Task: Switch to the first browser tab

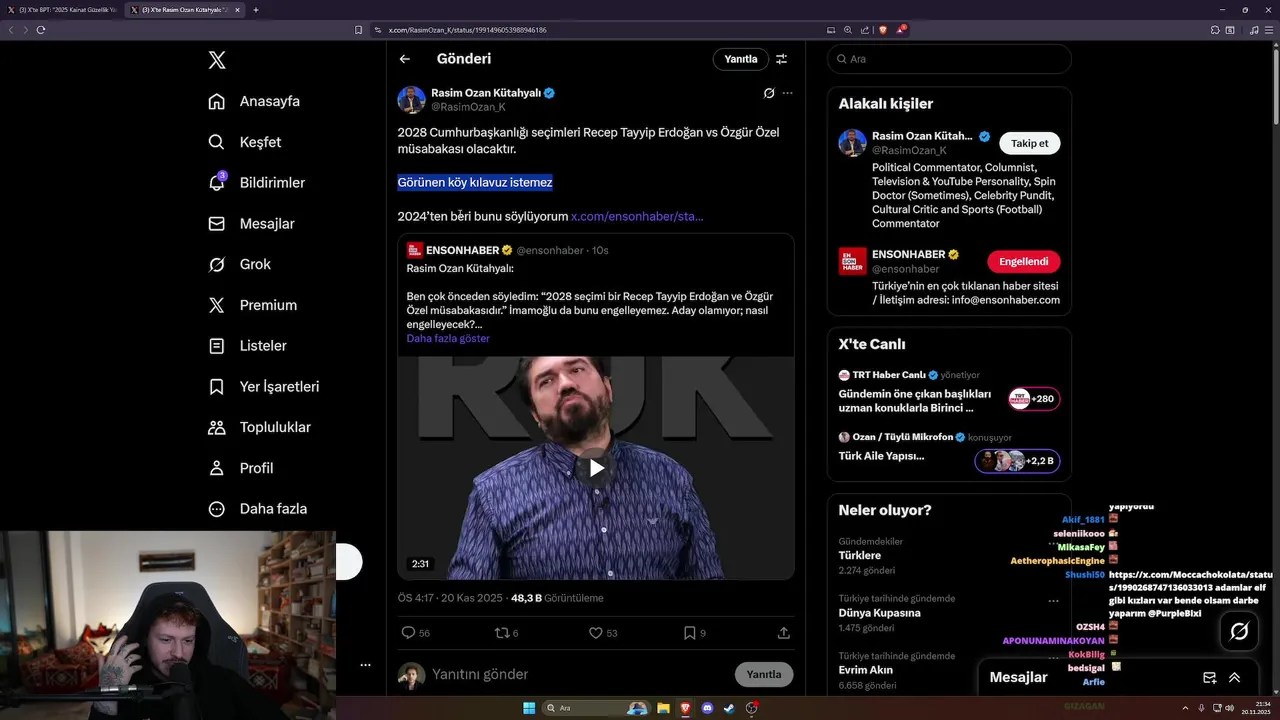Action: (x=62, y=10)
